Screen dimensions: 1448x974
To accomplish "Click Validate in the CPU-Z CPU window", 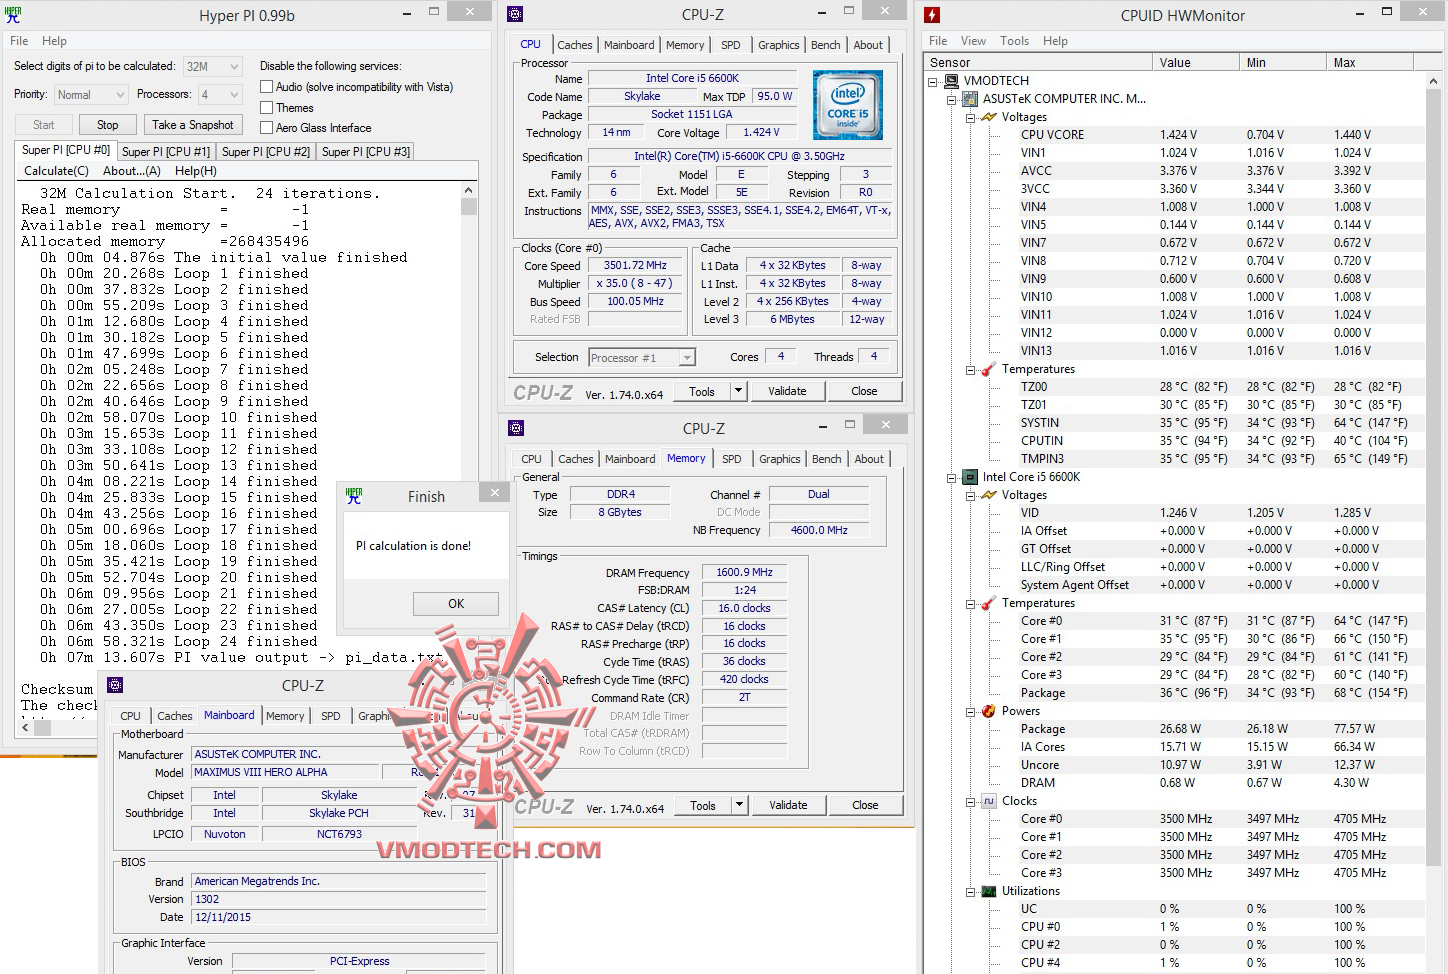I will click(787, 391).
